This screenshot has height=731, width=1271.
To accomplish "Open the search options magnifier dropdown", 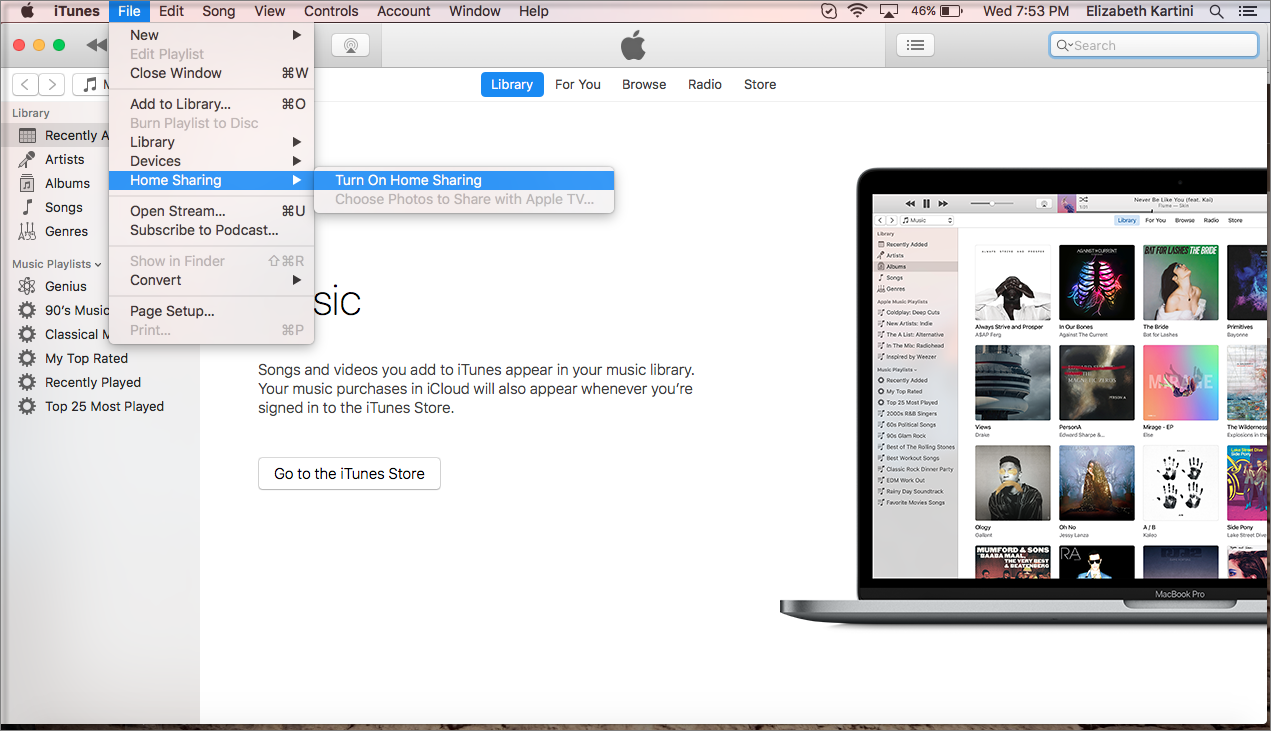I will [1064, 45].
